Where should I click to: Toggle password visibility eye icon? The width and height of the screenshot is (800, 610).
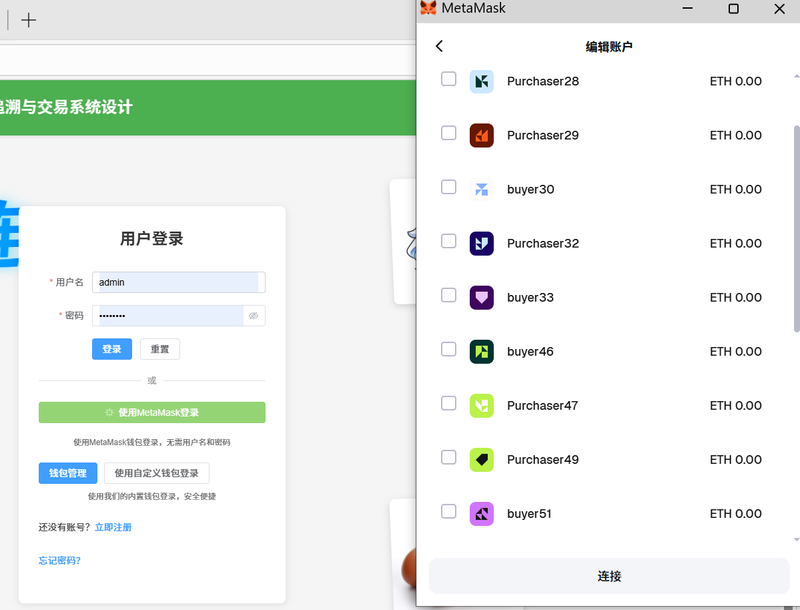pos(254,316)
